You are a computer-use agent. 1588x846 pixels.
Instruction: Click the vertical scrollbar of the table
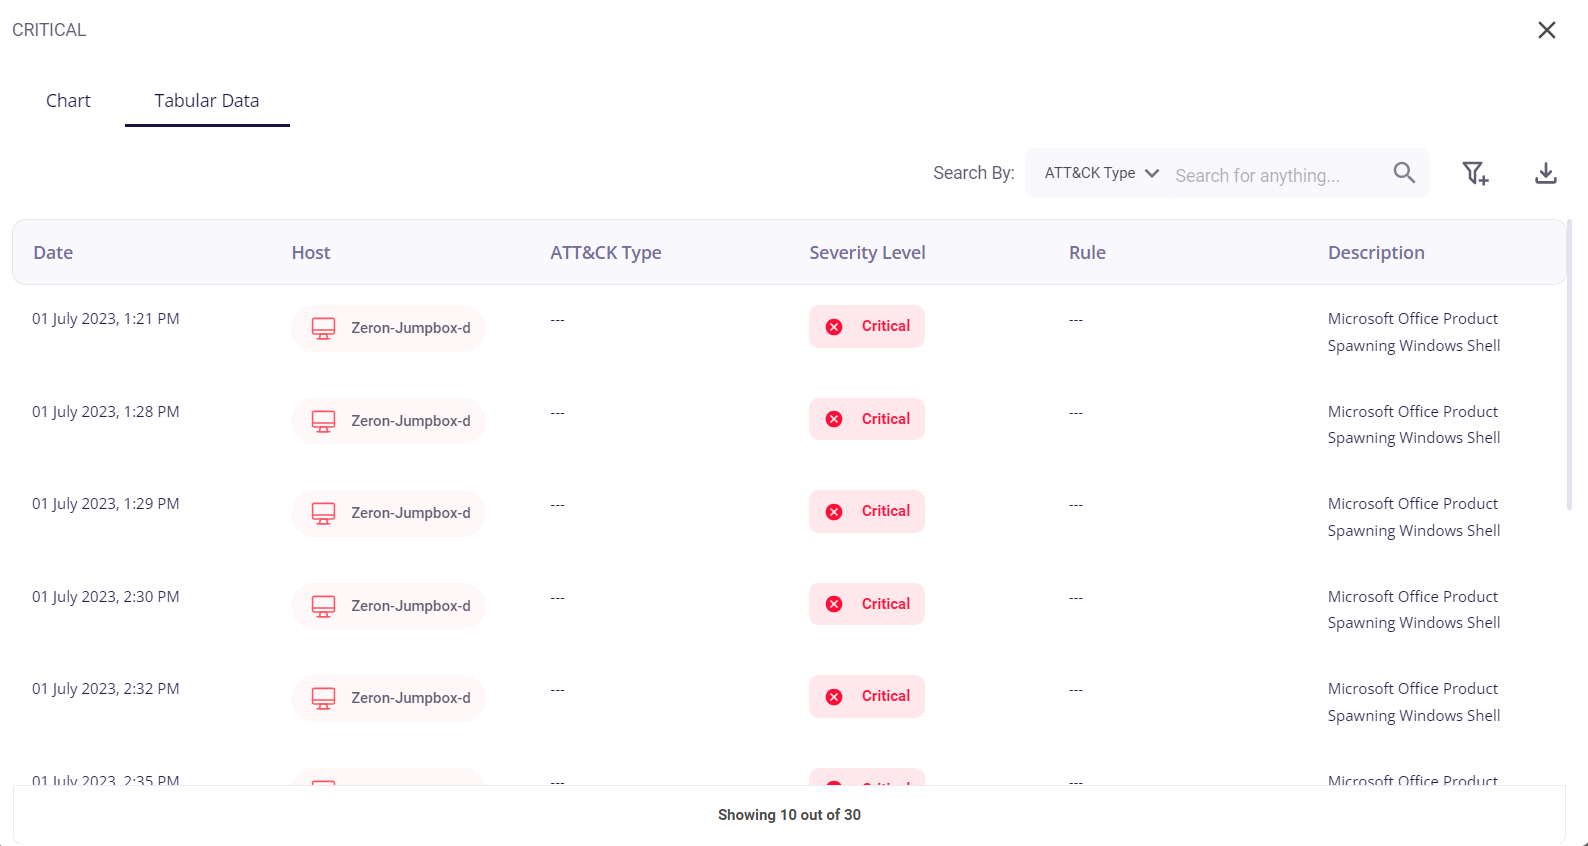click(1569, 365)
